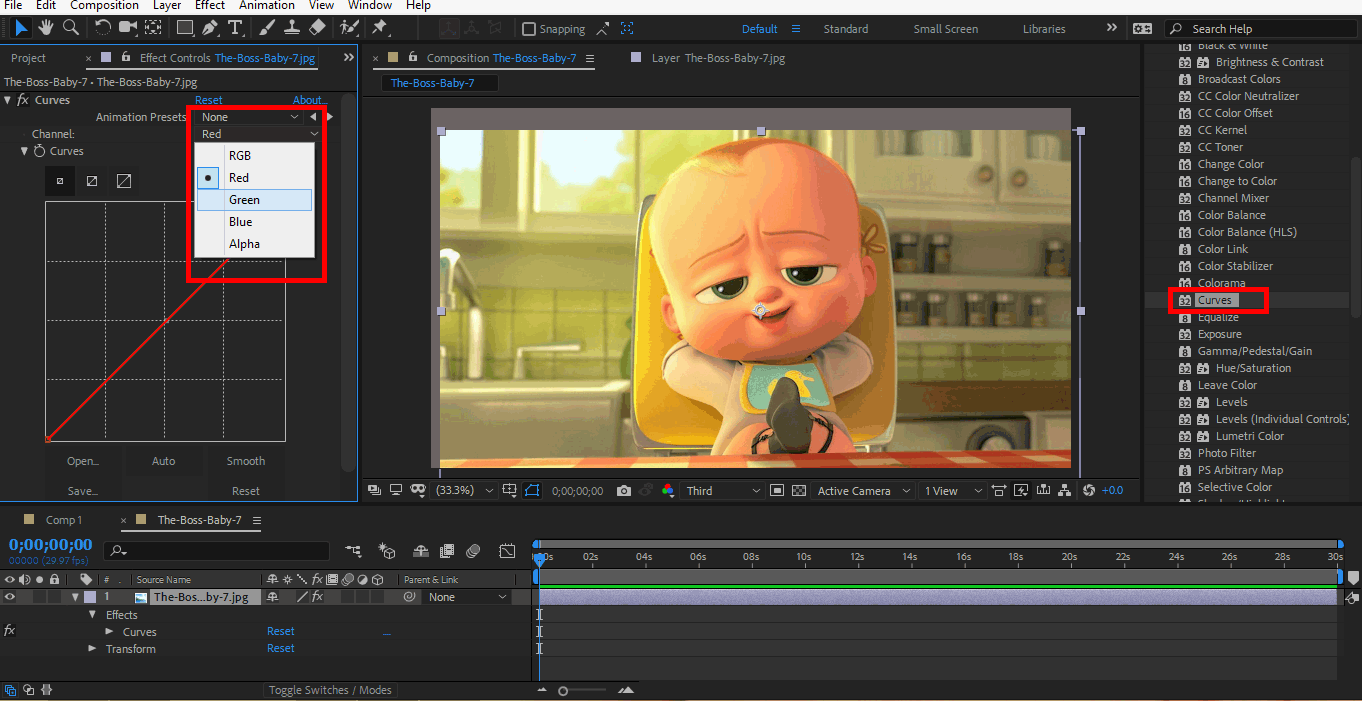Viewport: 1362px width, 701px height.
Task: Expand the Transform property group
Action: pyautogui.click(x=93, y=649)
